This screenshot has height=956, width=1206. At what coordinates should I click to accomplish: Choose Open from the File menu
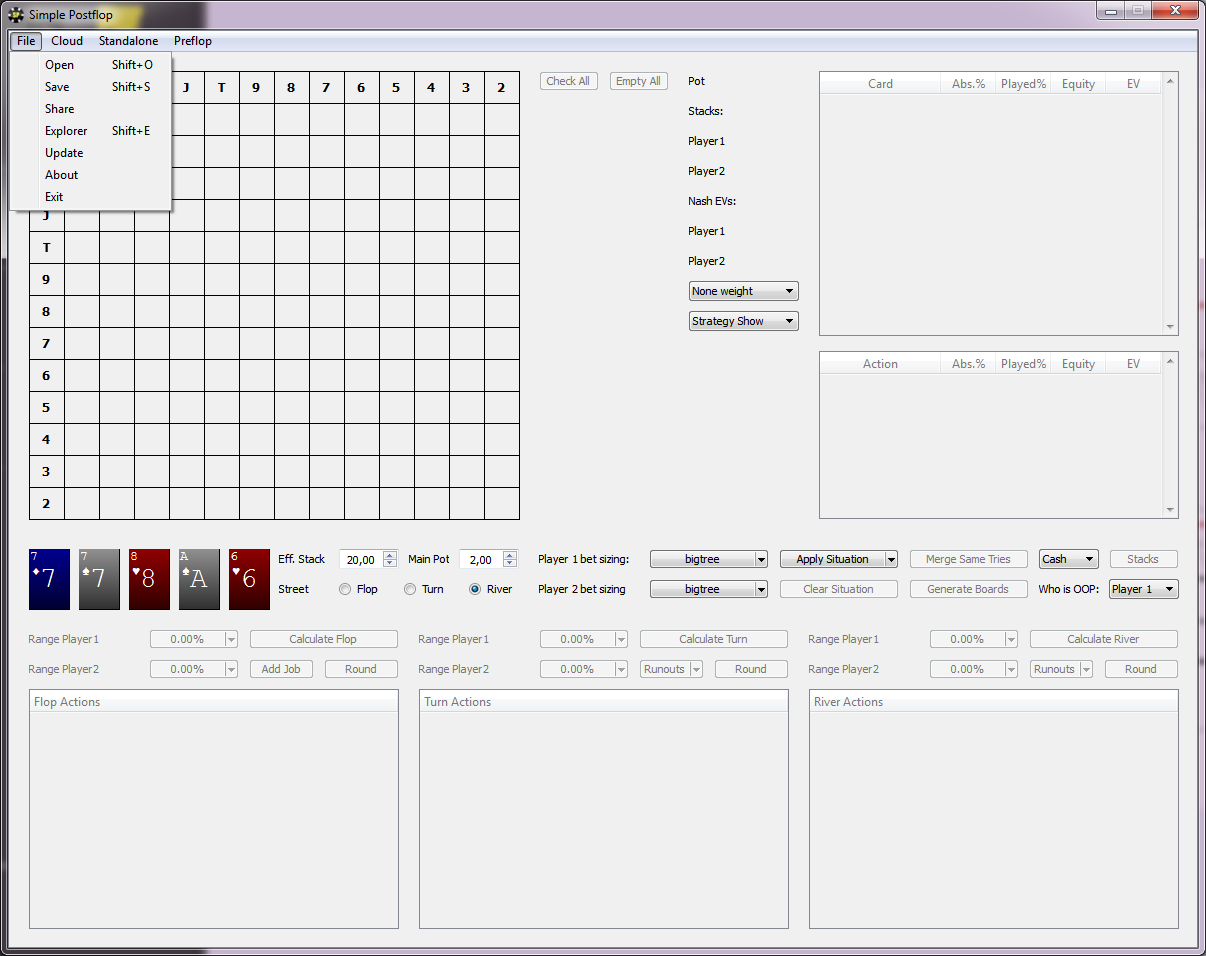tap(91, 65)
